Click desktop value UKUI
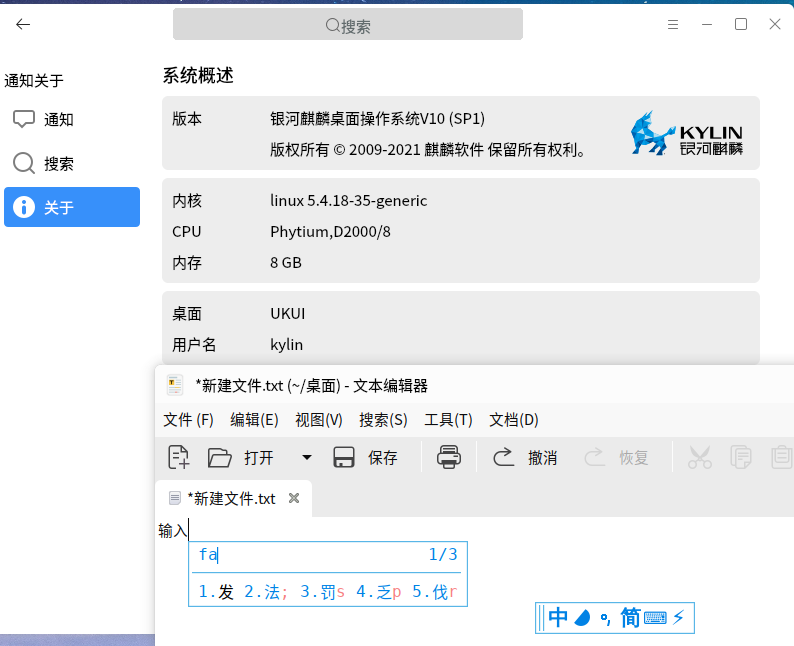This screenshot has width=794, height=646. pyautogui.click(x=288, y=314)
